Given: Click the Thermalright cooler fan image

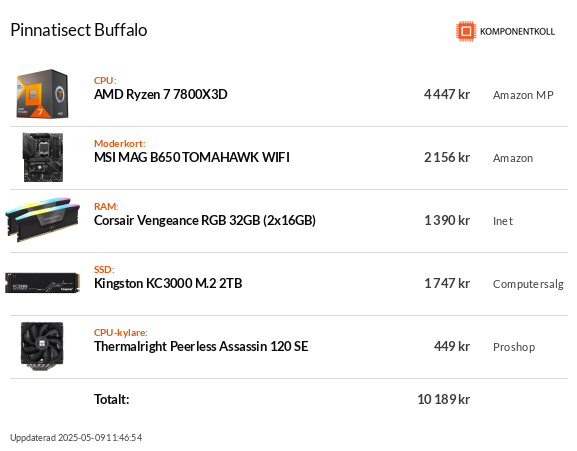Looking at the screenshot, I should 42,346.
